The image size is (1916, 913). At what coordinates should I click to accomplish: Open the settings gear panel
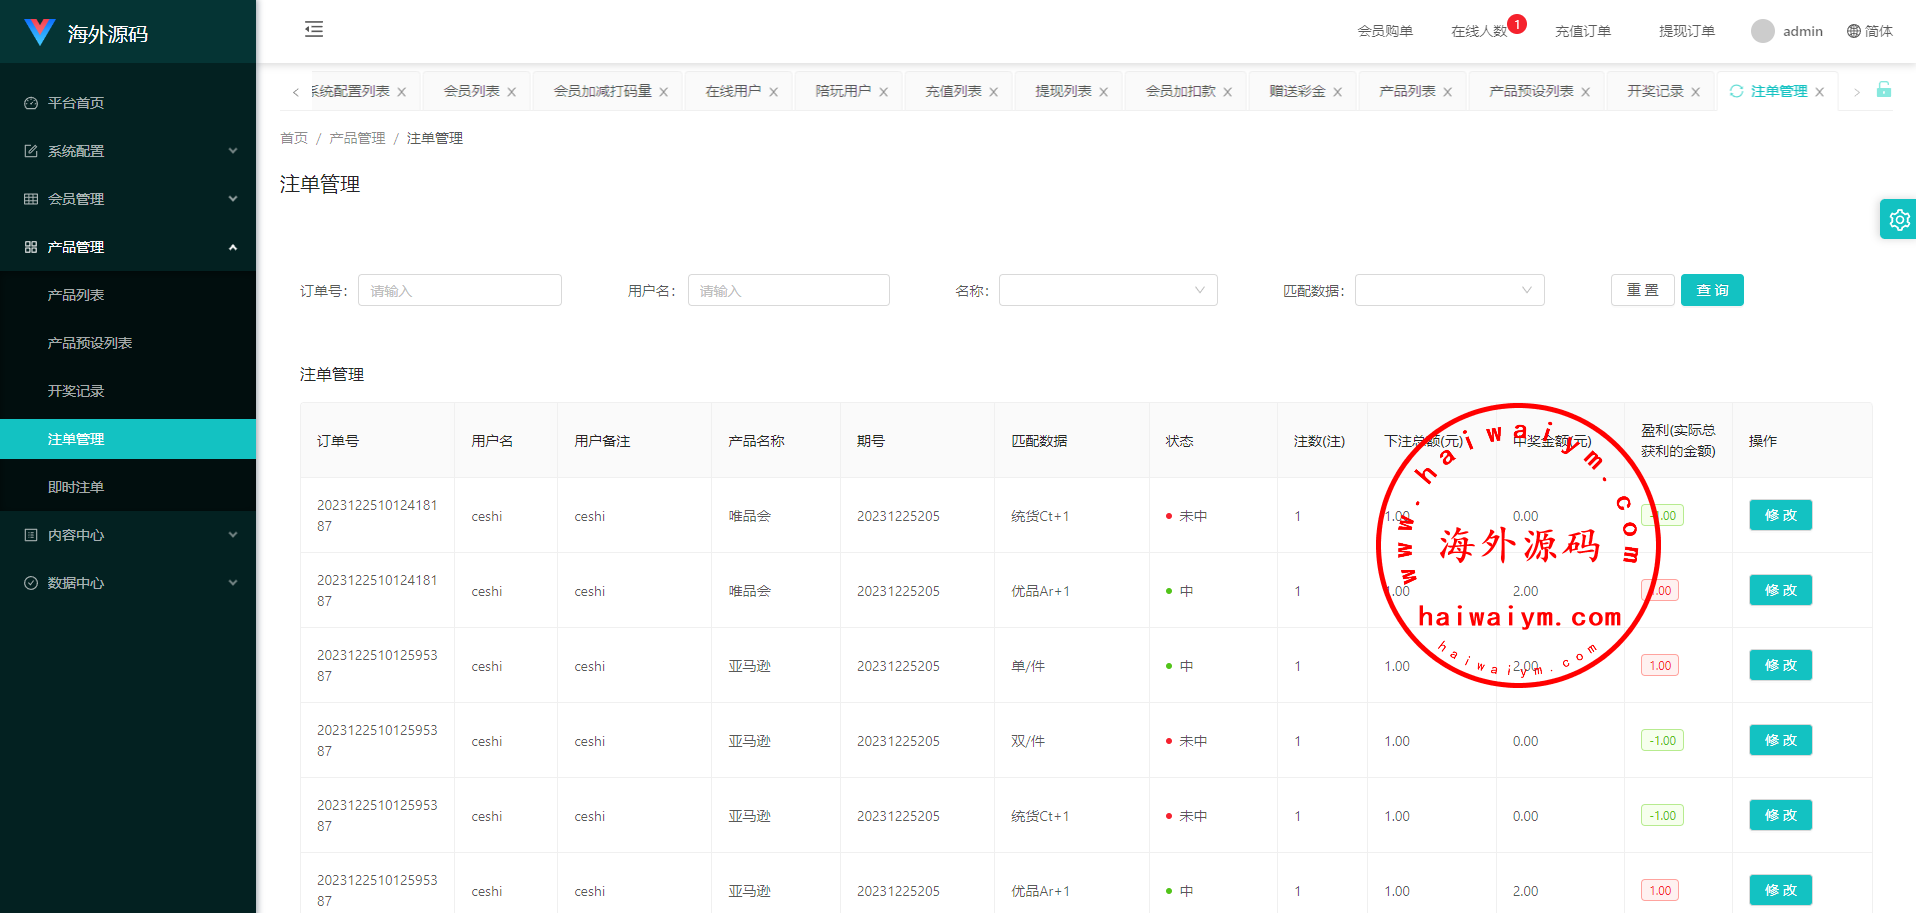pos(1898,220)
